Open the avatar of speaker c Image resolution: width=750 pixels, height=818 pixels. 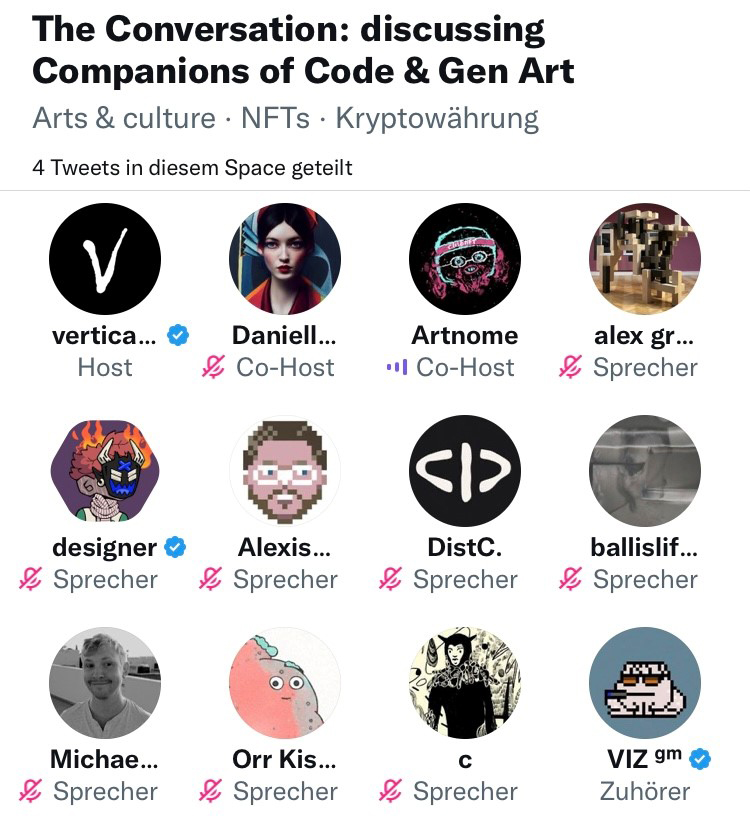pyautogui.click(x=465, y=683)
